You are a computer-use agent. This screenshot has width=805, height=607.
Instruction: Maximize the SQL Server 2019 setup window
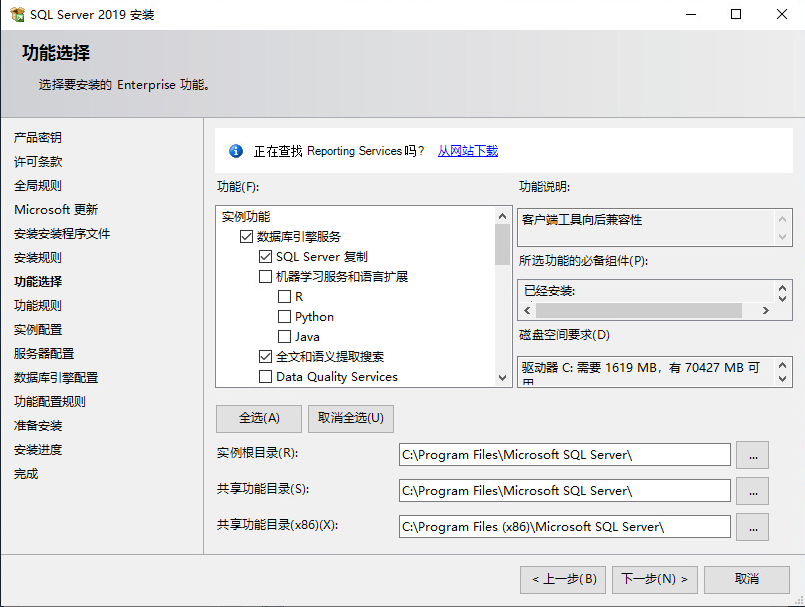(736, 14)
